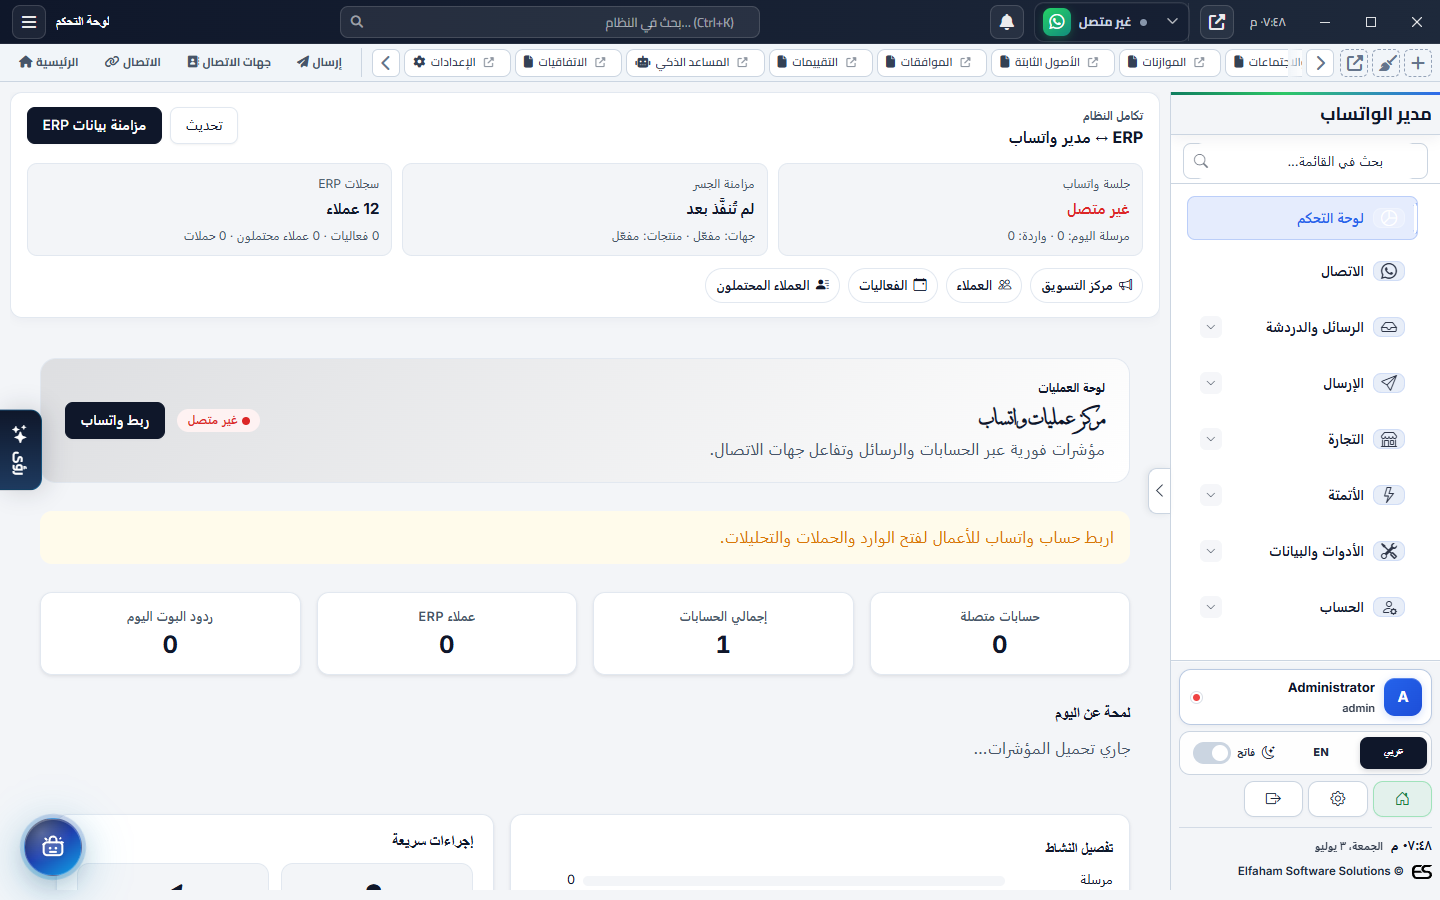Open the floating chatbot assistant icon
Viewport: 1440px width, 900px height.
(x=53, y=847)
